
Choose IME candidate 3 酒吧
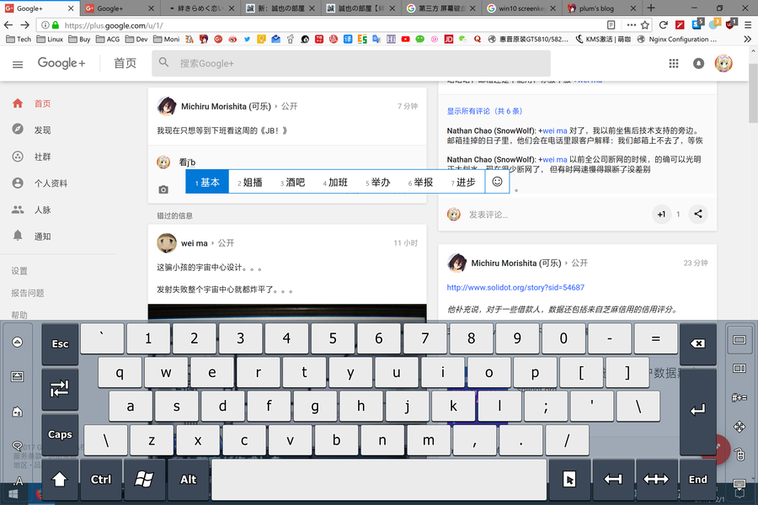(292, 182)
